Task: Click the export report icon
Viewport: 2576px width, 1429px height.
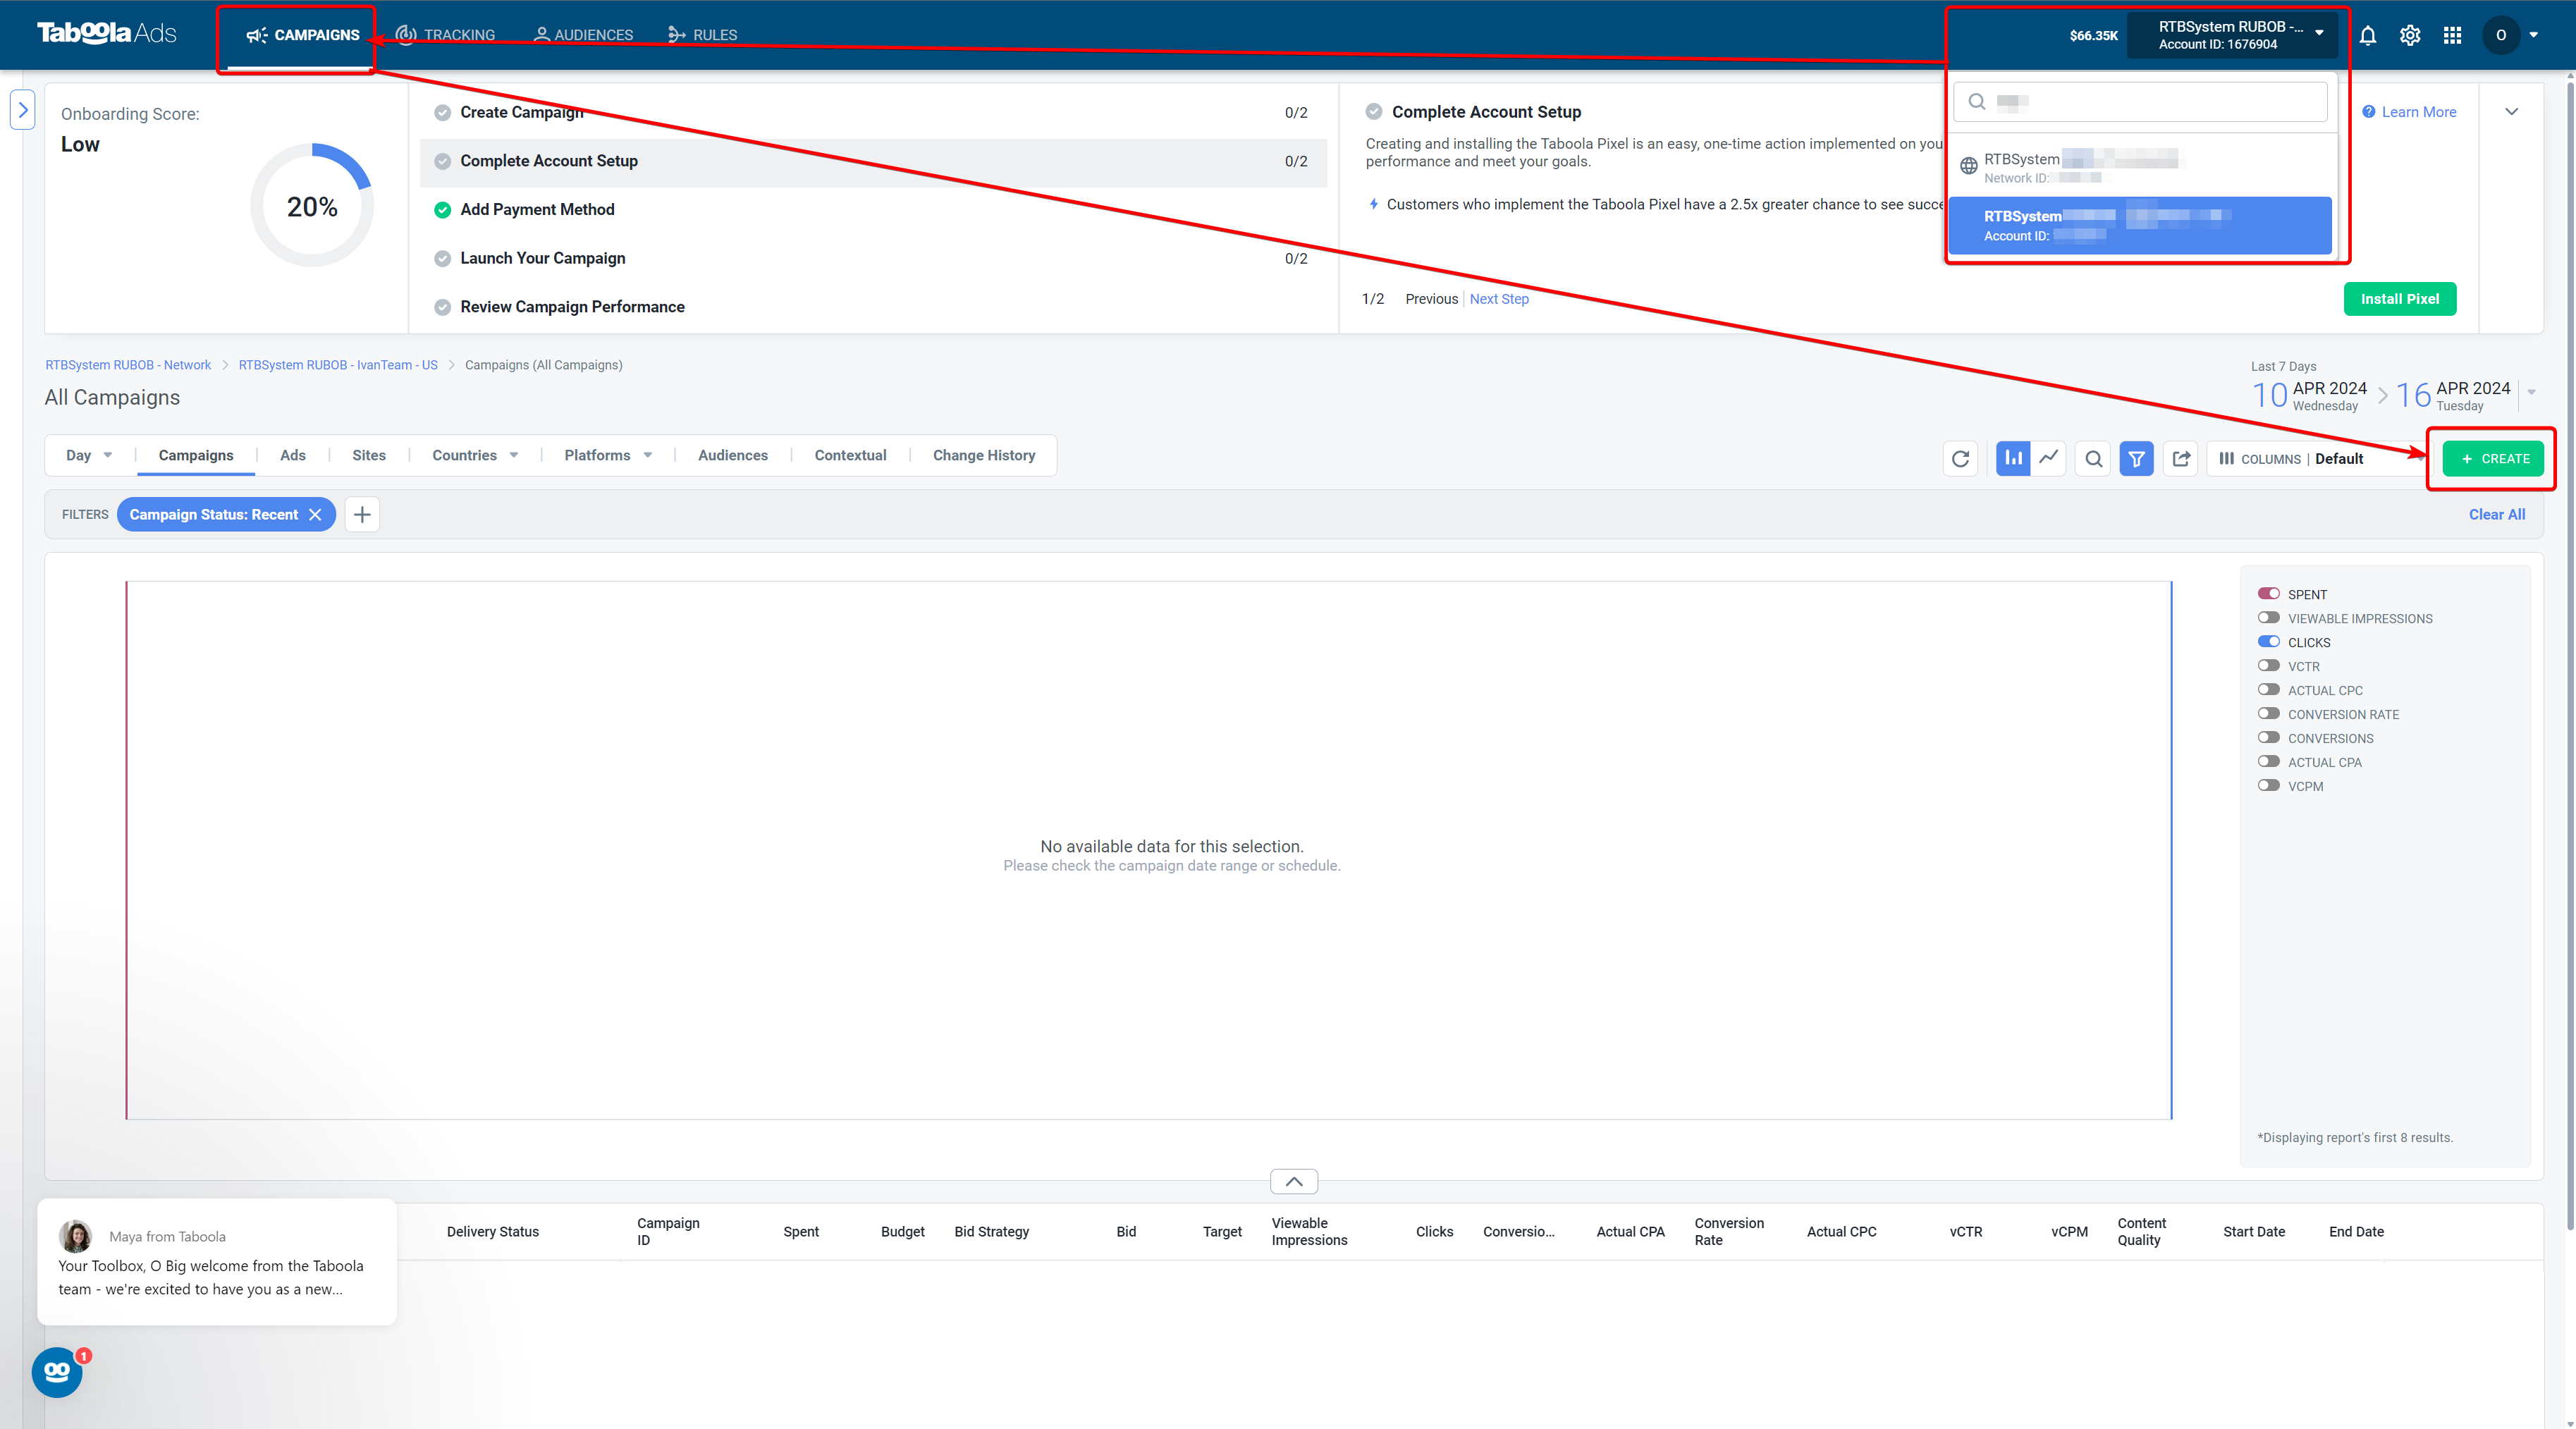Action: coord(2181,458)
